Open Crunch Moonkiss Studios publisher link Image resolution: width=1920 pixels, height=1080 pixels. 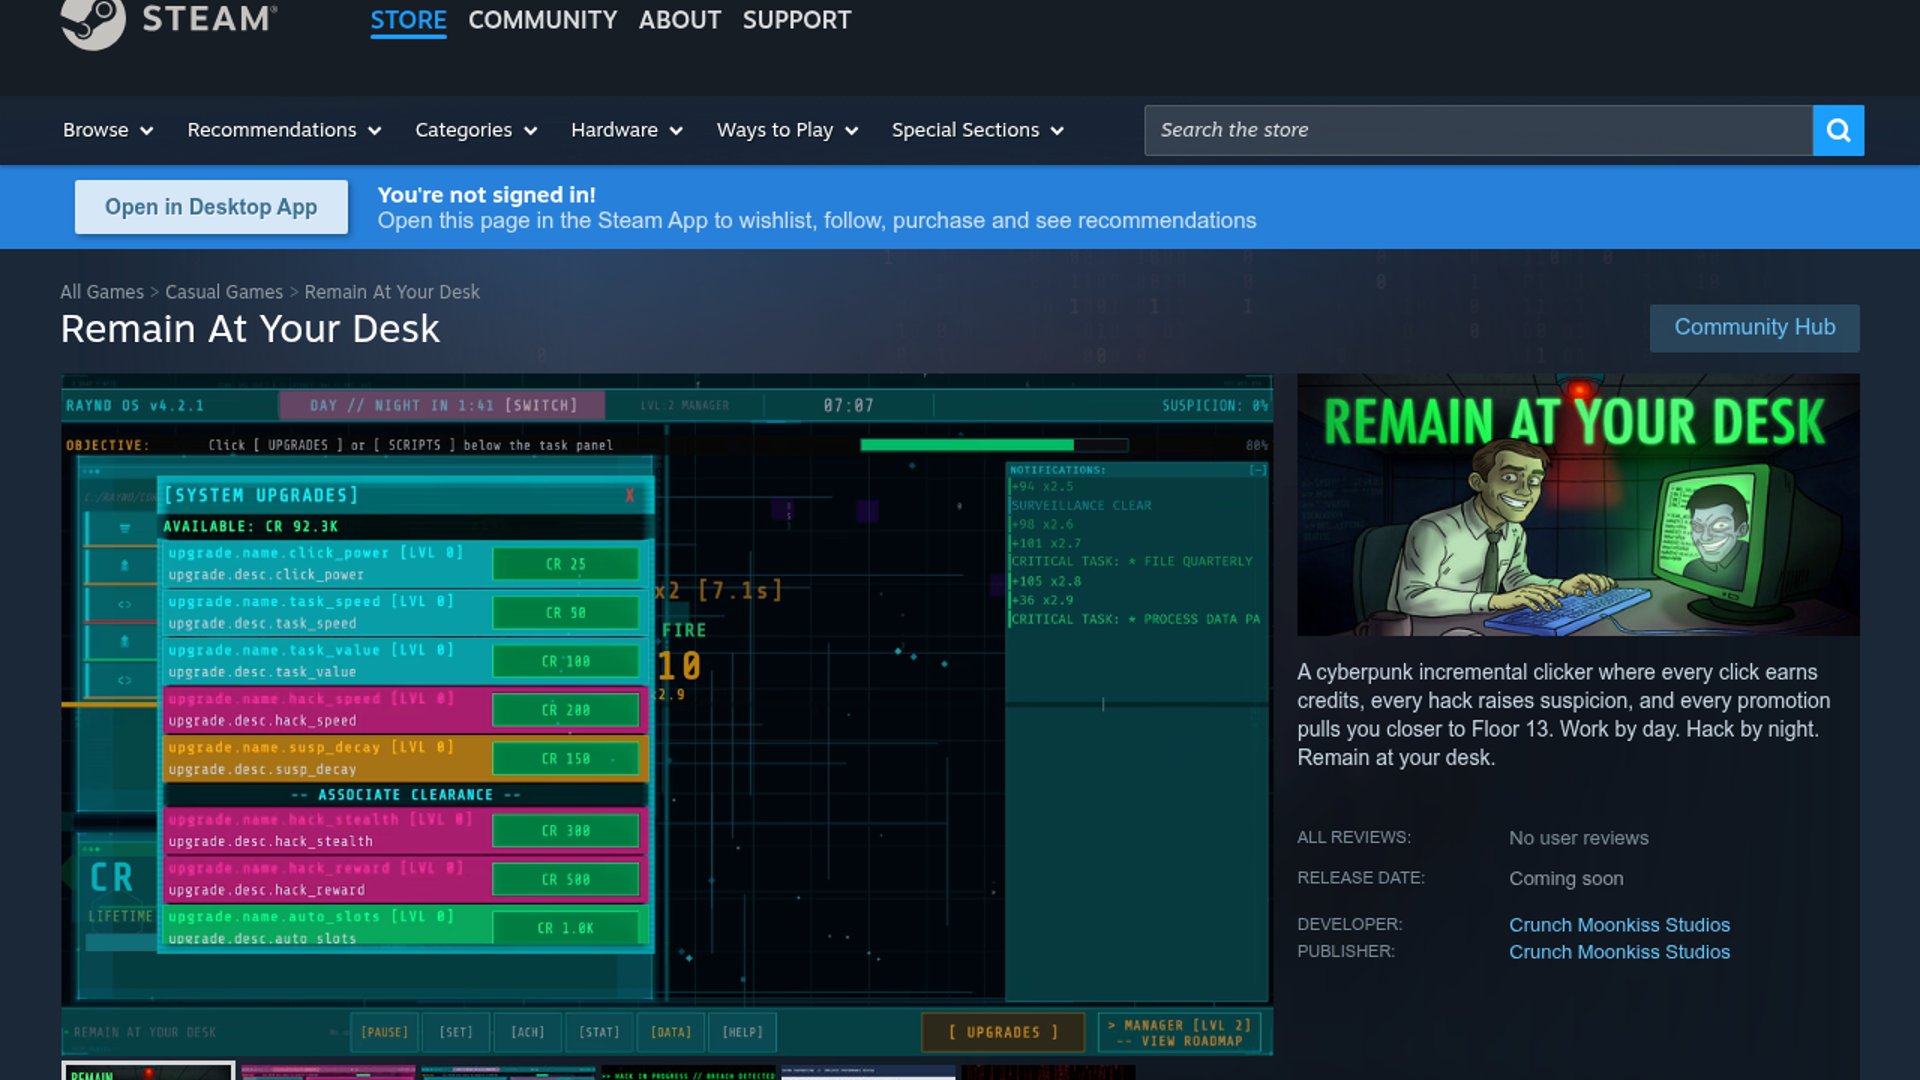pyautogui.click(x=1619, y=952)
